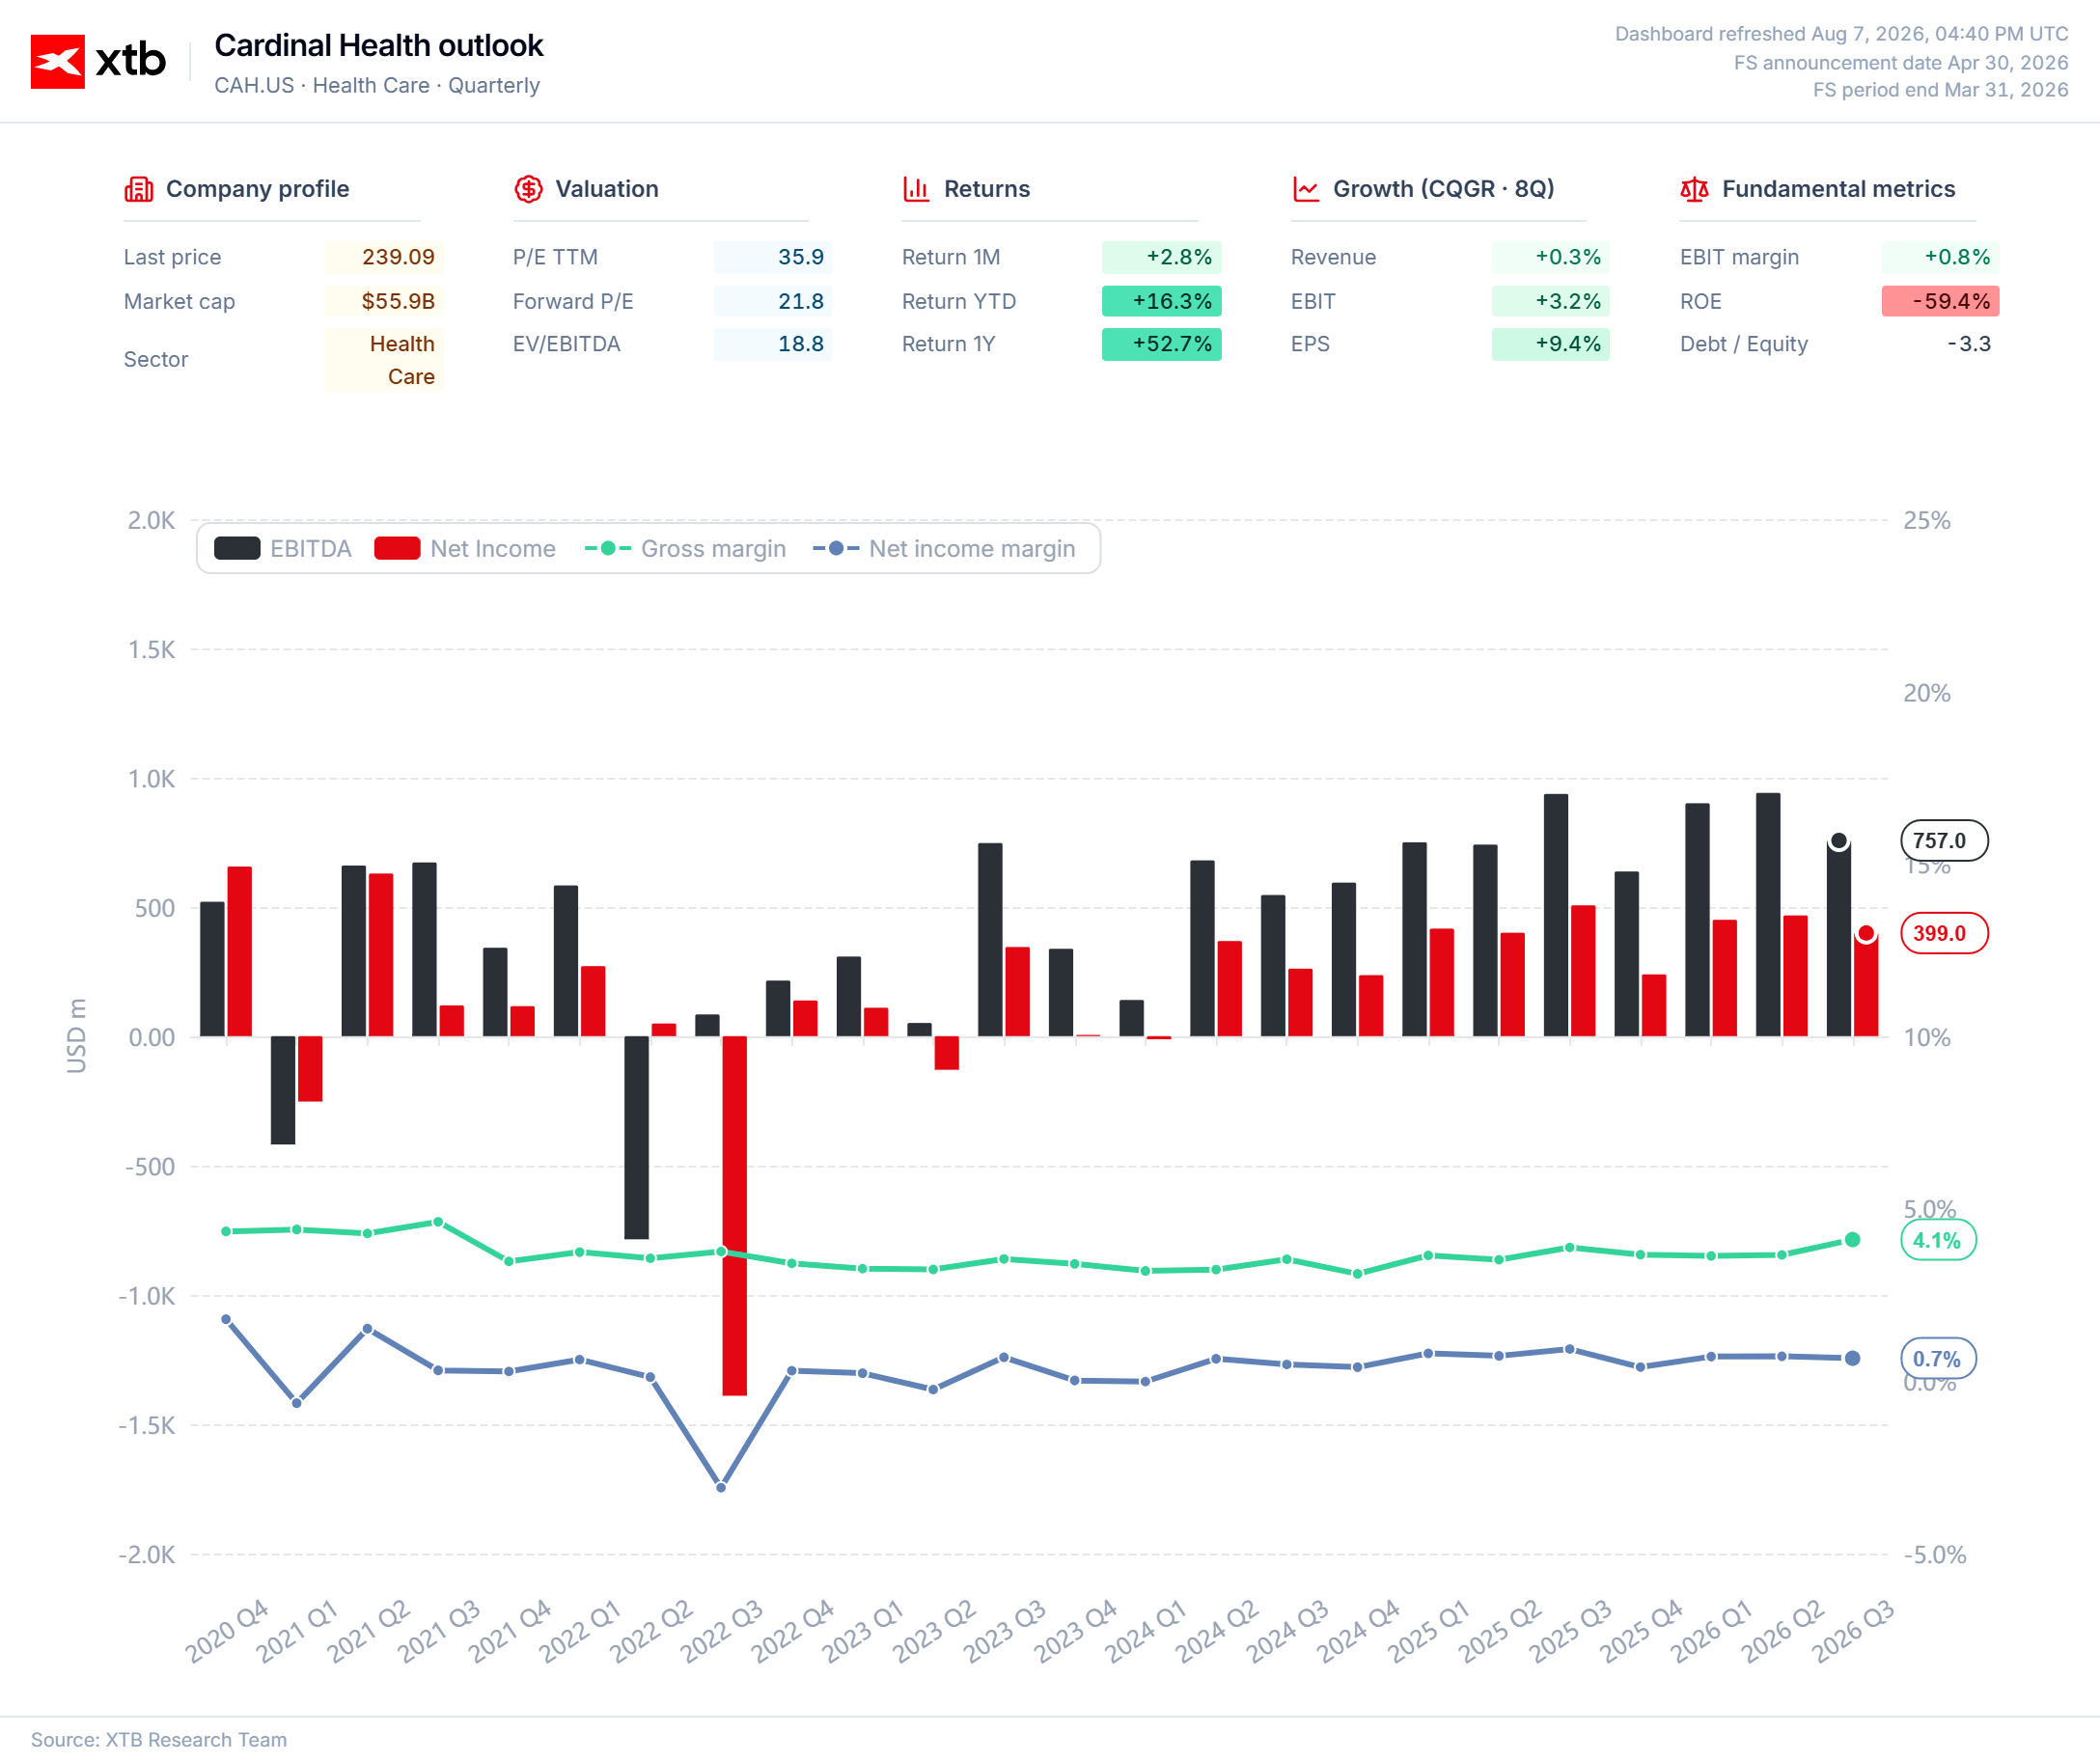
Task: Click the 2026 Q3 Net Income bar end marker
Action: (1866, 933)
